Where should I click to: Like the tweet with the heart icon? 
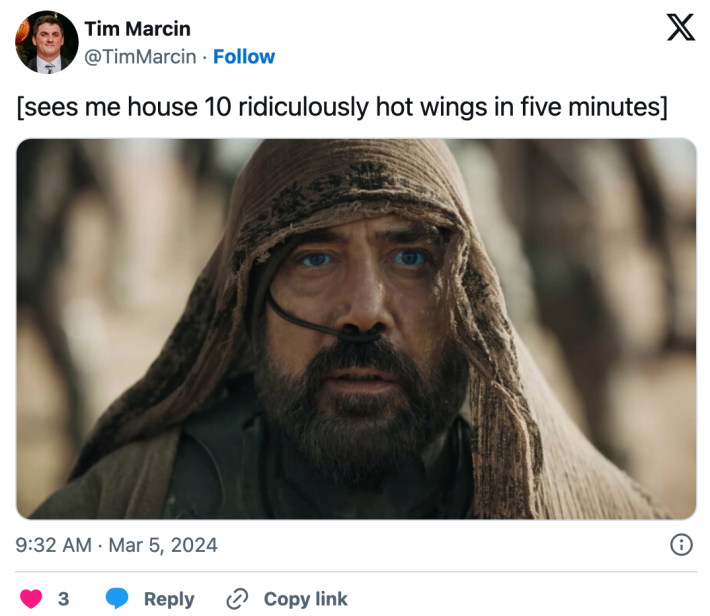click(32, 598)
